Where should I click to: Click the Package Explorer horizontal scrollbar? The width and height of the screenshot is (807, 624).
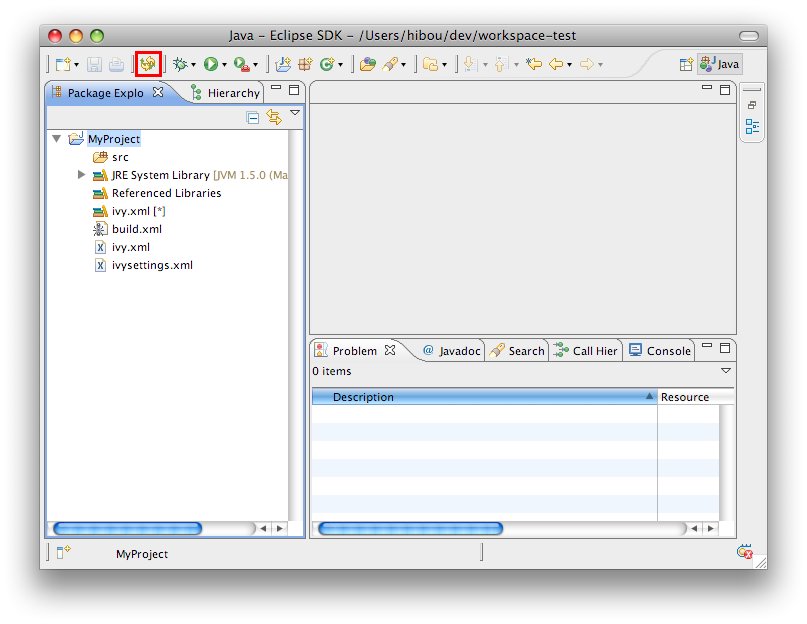point(127,528)
